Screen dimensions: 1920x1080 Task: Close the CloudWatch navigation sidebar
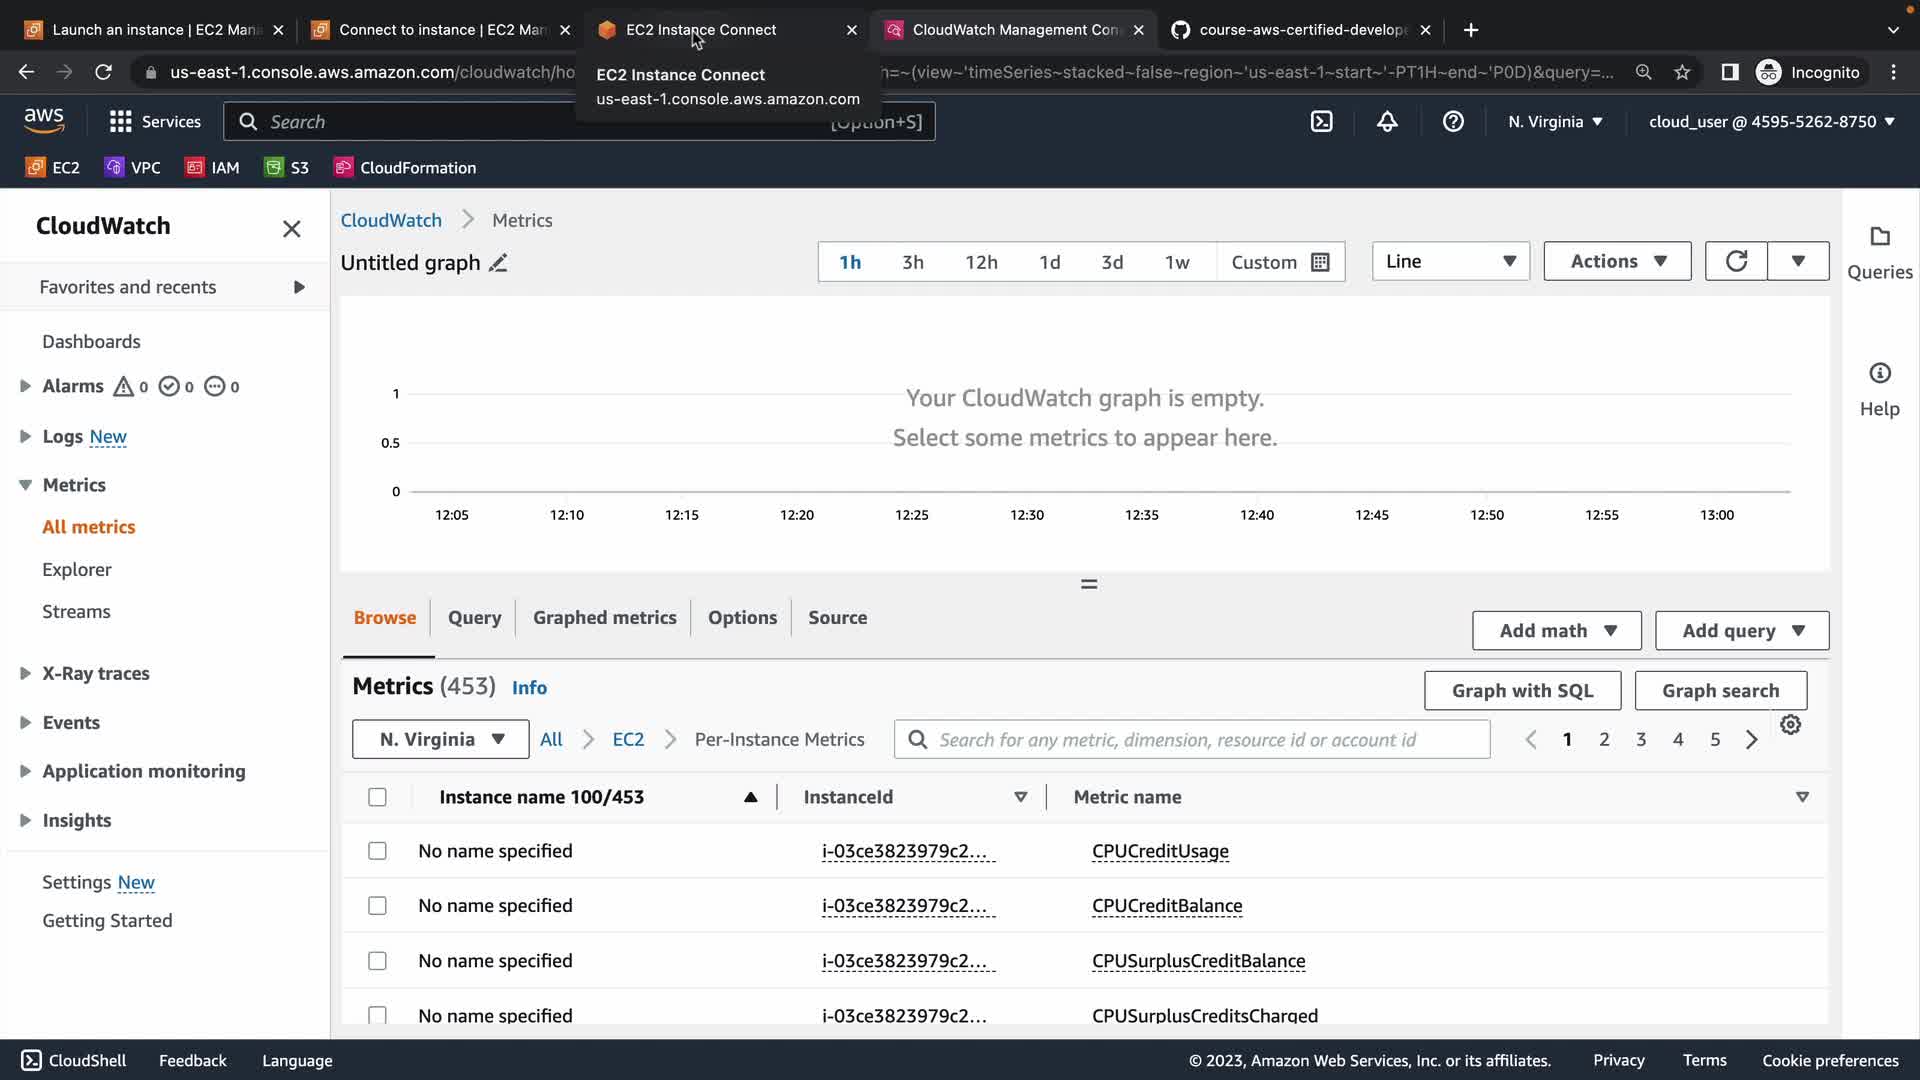(291, 229)
